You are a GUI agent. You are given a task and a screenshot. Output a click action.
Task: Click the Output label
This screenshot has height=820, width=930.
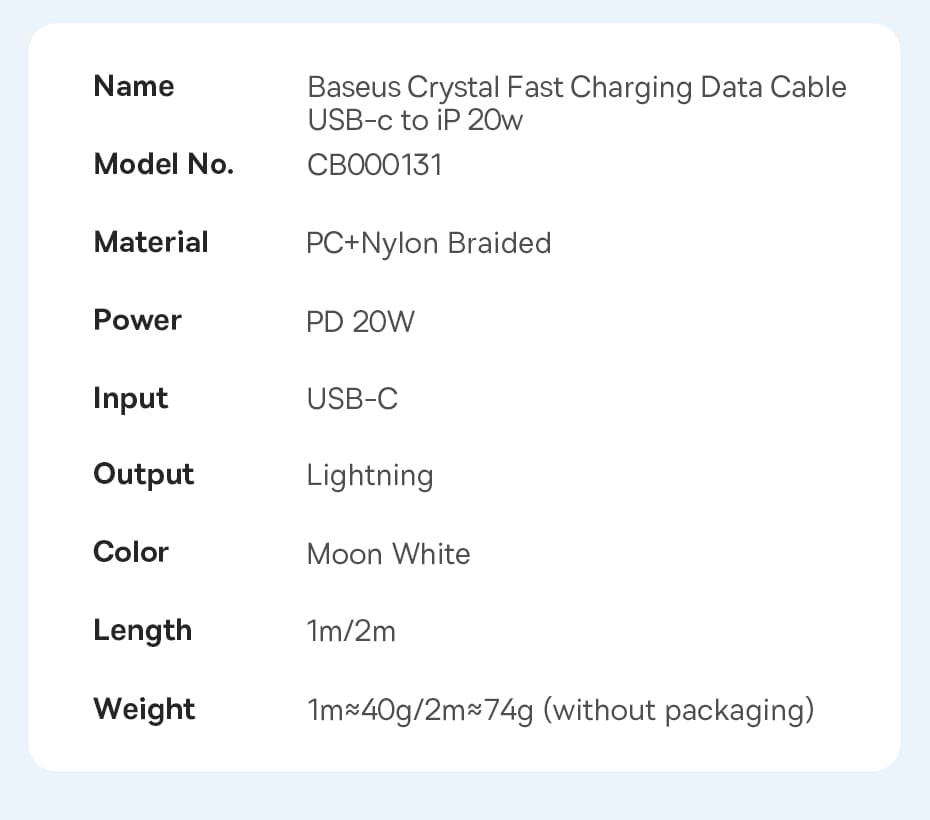(x=143, y=474)
